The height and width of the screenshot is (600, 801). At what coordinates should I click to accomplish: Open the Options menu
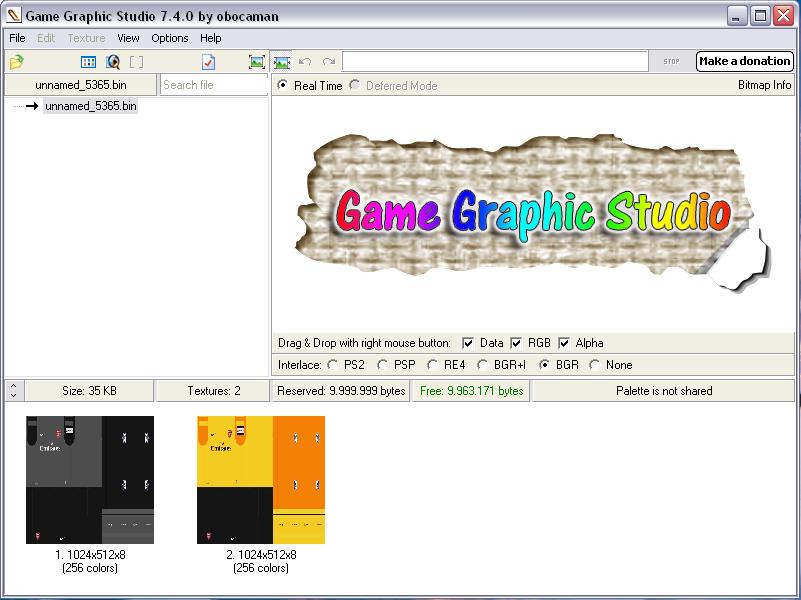point(170,38)
